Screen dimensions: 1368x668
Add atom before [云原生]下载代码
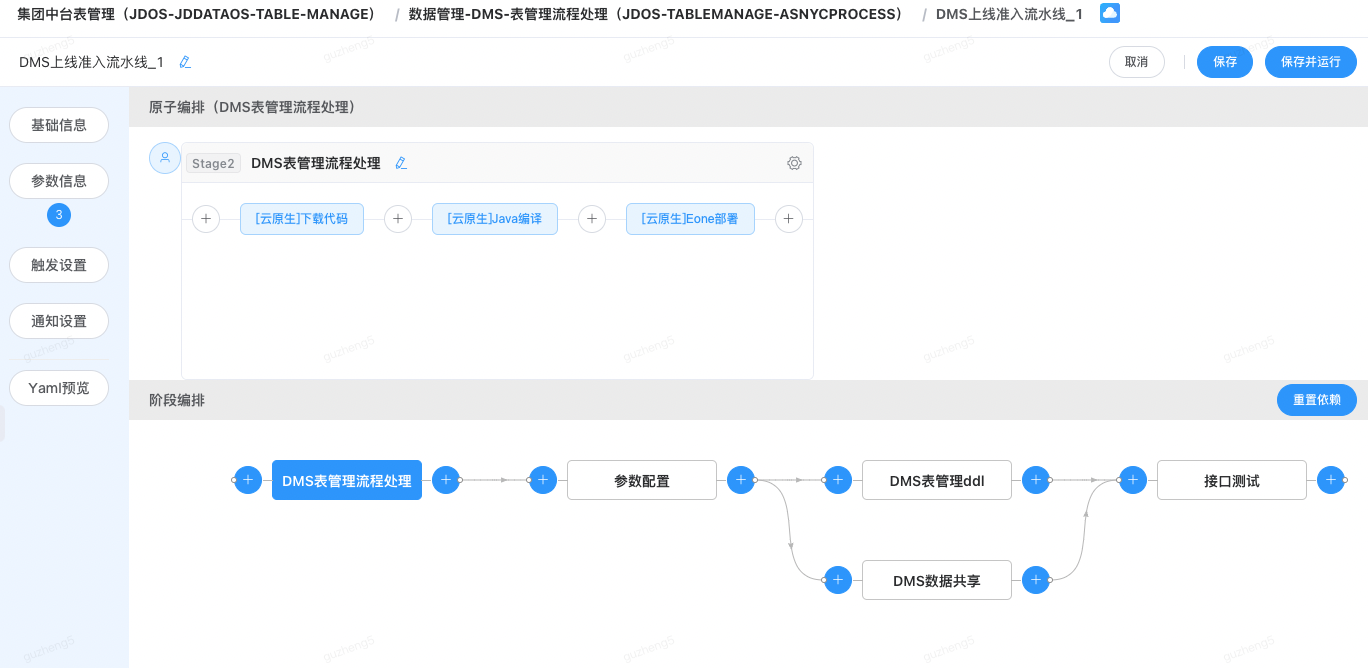(206, 219)
